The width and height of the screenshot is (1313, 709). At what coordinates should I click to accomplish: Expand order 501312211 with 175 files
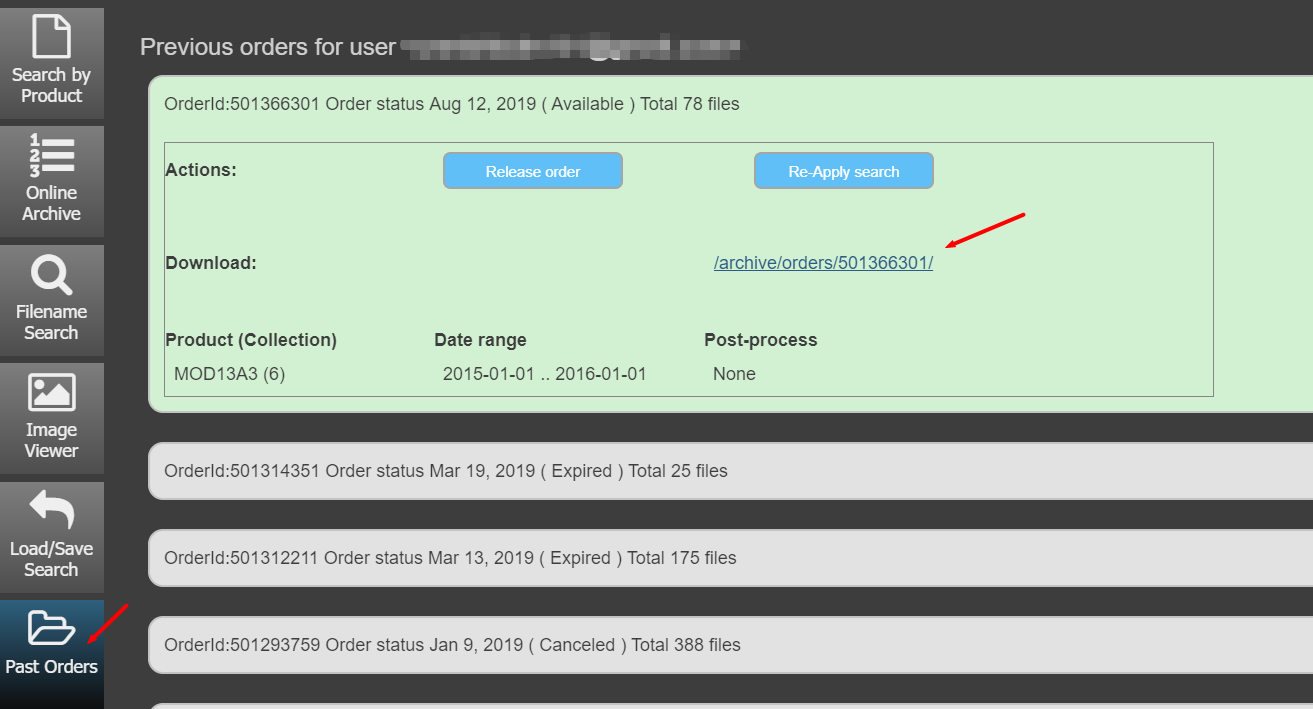(730, 558)
